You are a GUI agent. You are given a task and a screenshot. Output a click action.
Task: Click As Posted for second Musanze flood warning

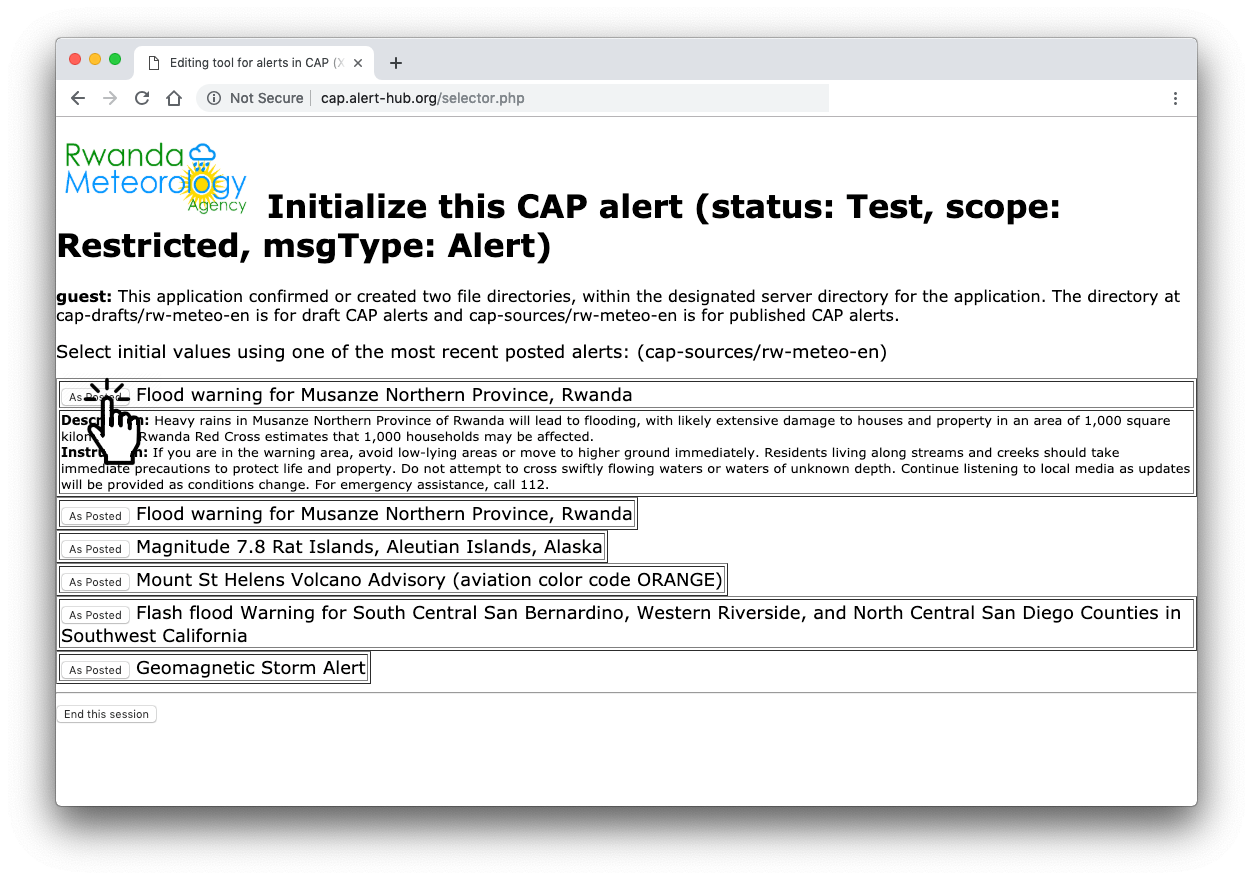[95, 516]
